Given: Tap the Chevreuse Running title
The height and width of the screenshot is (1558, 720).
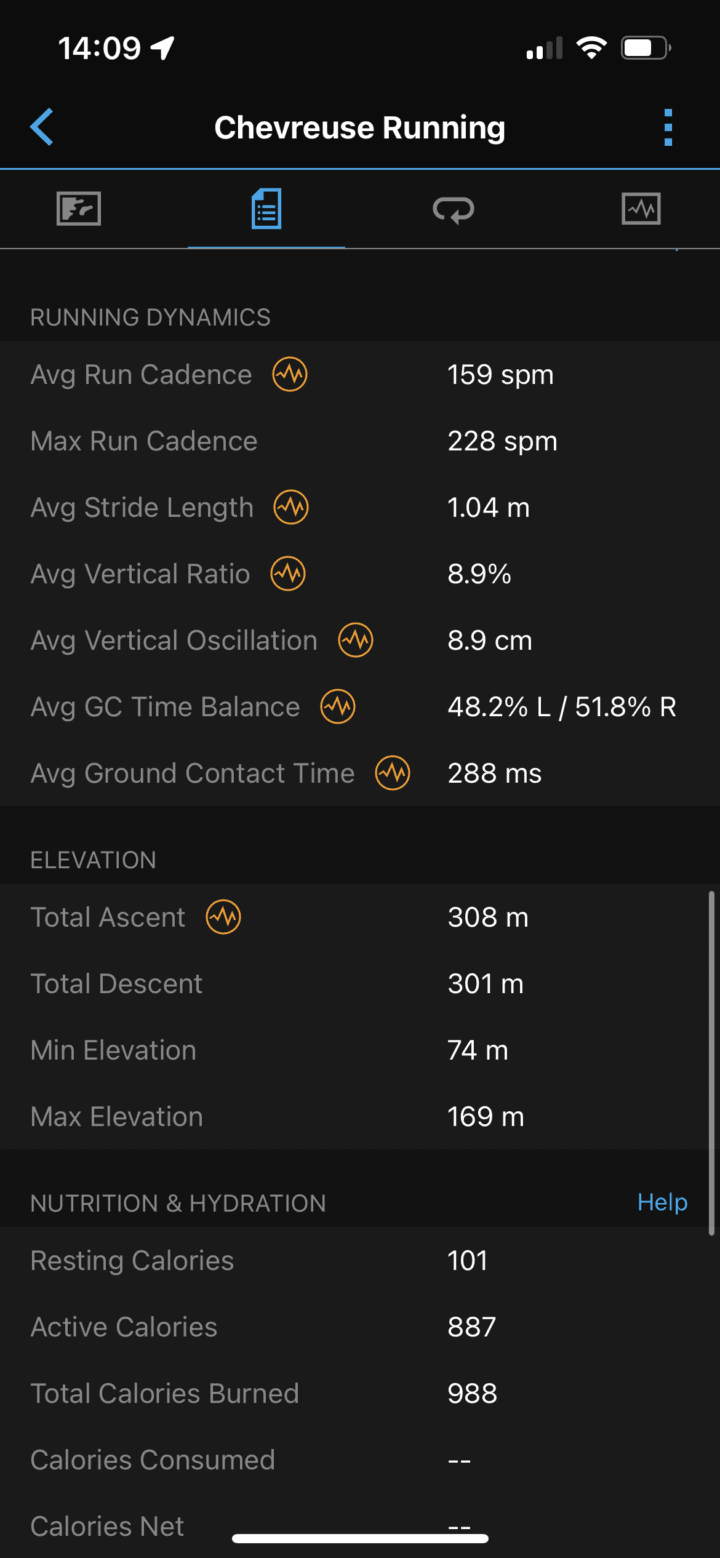Looking at the screenshot, I should pyautogui.click(x=360, y=128).
